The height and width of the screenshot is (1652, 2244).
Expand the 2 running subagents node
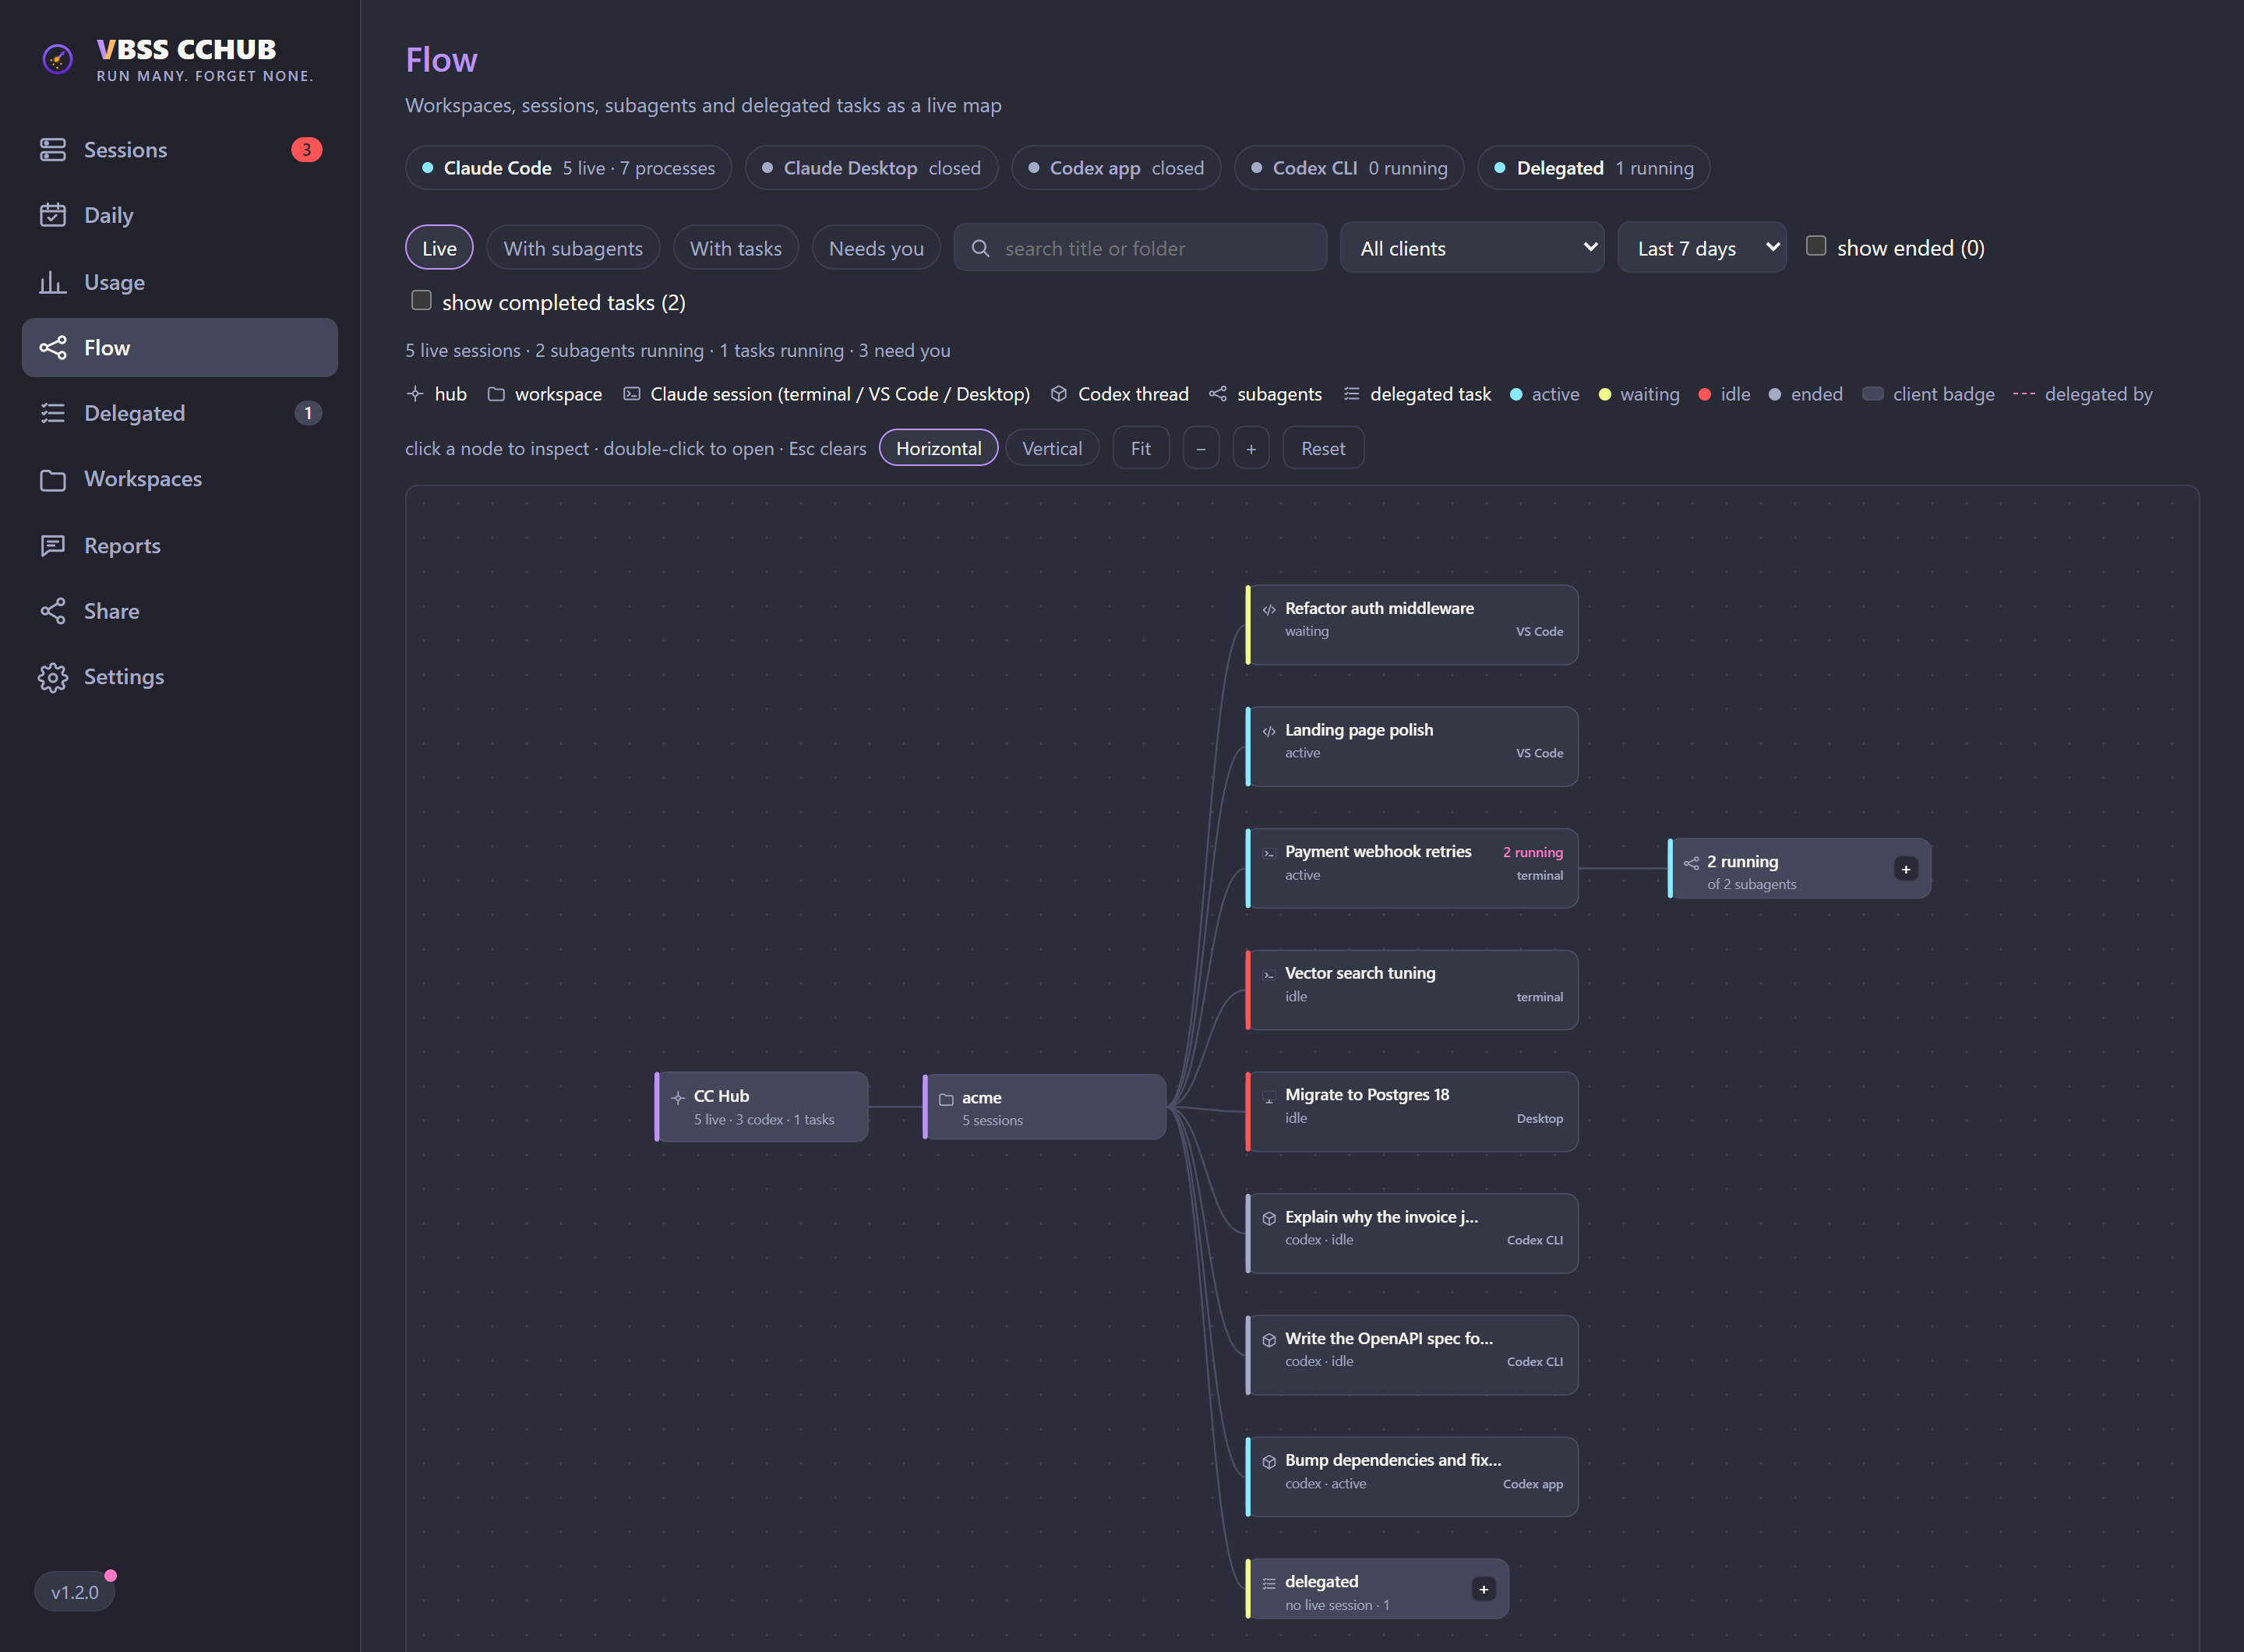click(x=1906, y=869)
